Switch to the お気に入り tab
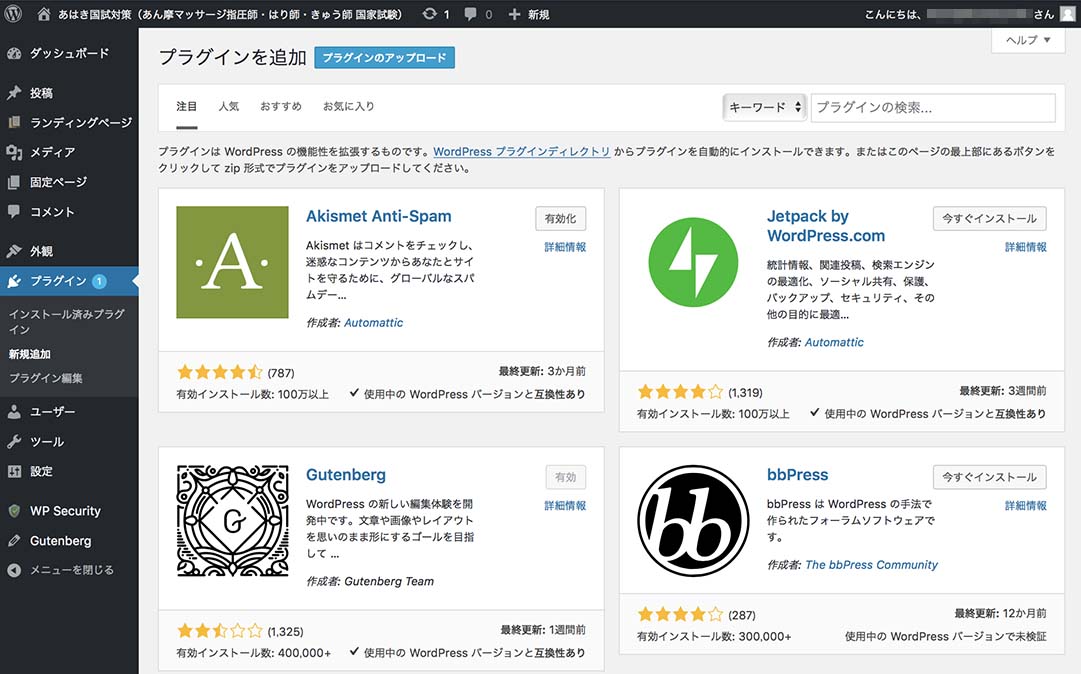The height and width of the screenshot is (674, 1081). [348, 106]
